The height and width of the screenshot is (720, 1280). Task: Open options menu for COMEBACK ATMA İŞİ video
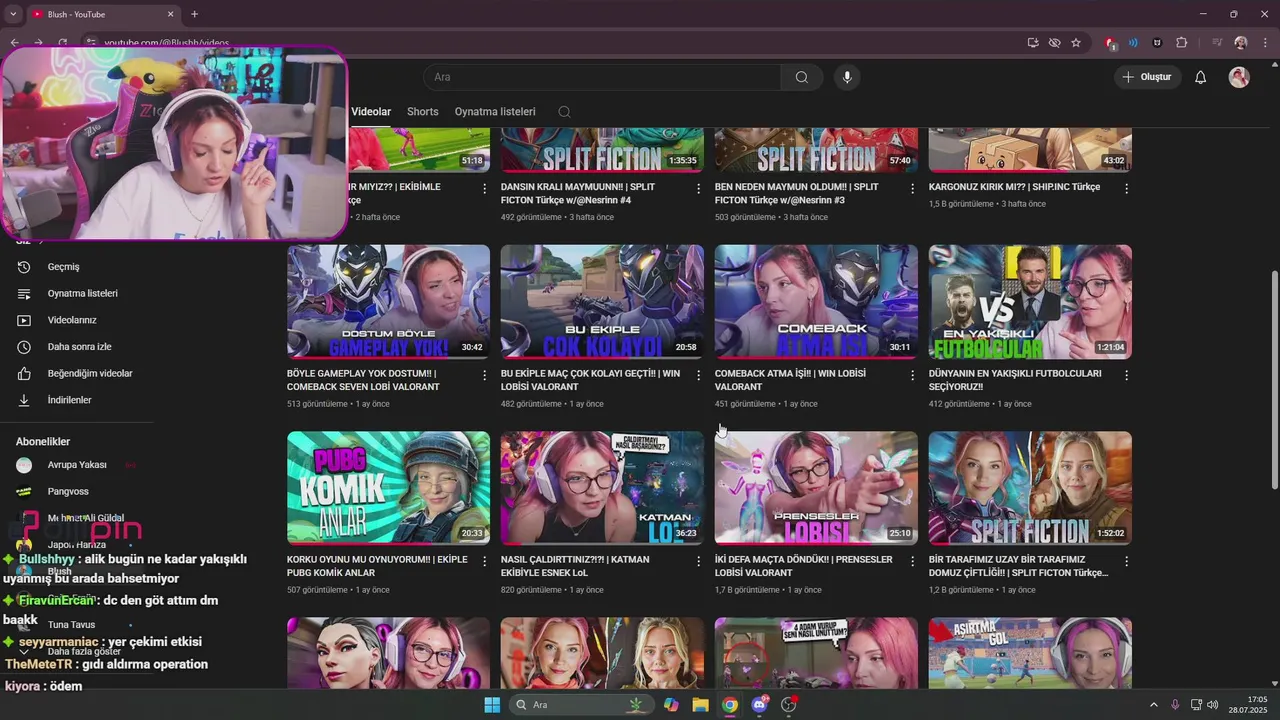912,375
